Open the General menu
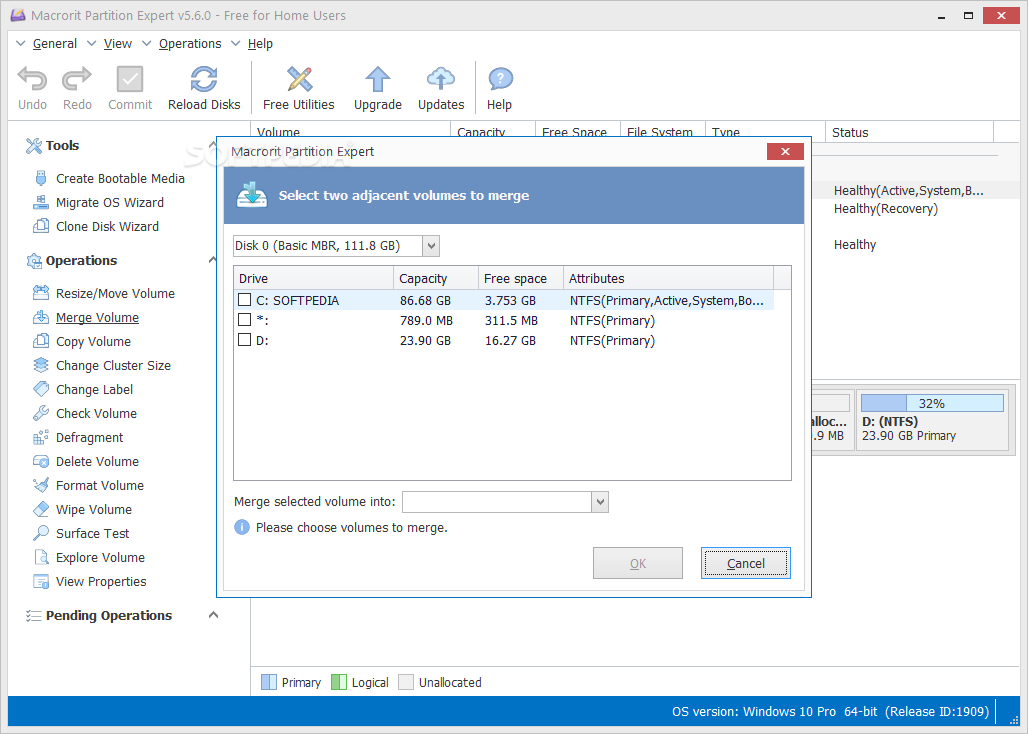This screenshot has width=1028, height=734. tap(54, 43)
